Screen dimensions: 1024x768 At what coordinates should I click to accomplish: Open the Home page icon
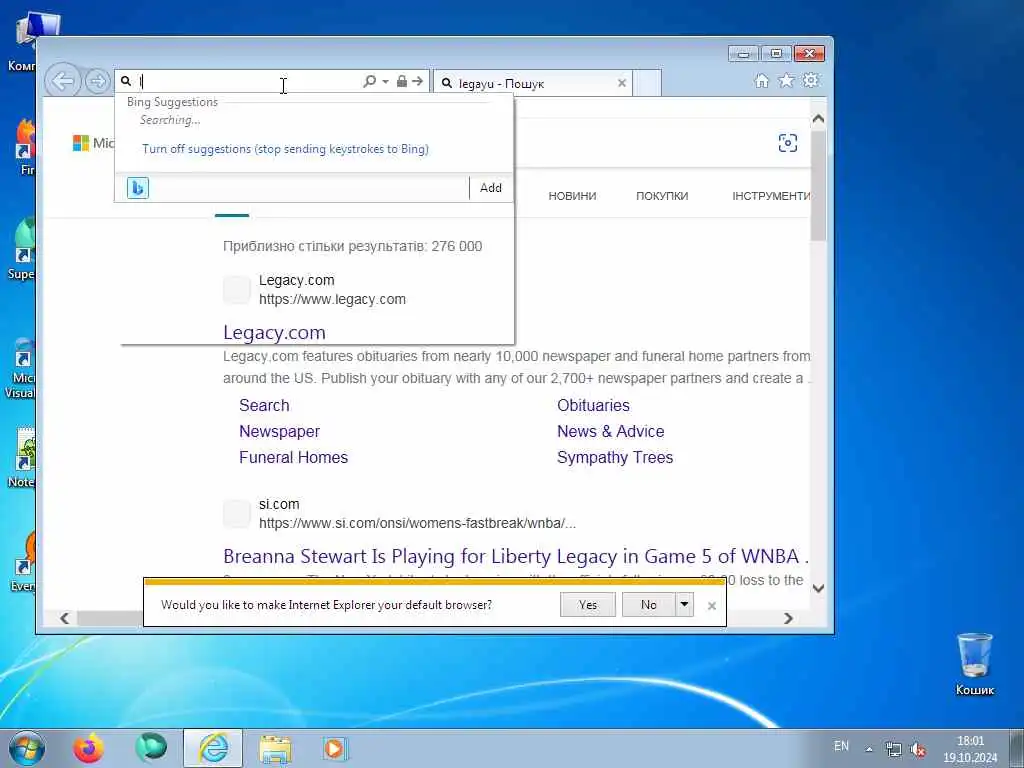[x=761, y=80]
